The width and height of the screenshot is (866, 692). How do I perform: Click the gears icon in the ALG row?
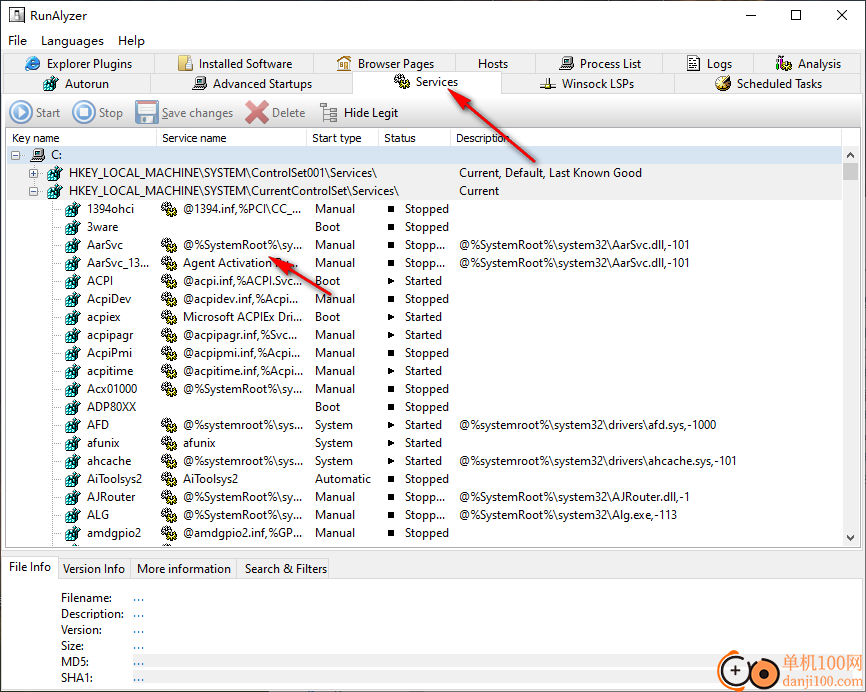pyautogui.click(x=168, y=515)
